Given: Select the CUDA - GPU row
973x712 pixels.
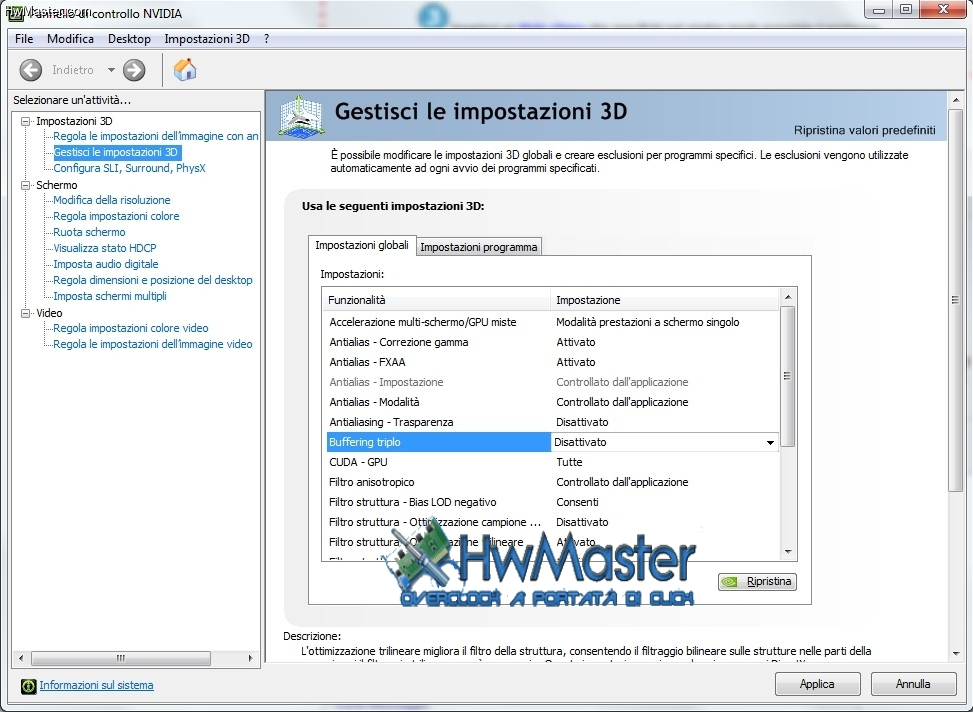Looking at the screenshot, I should pos(552,462).
